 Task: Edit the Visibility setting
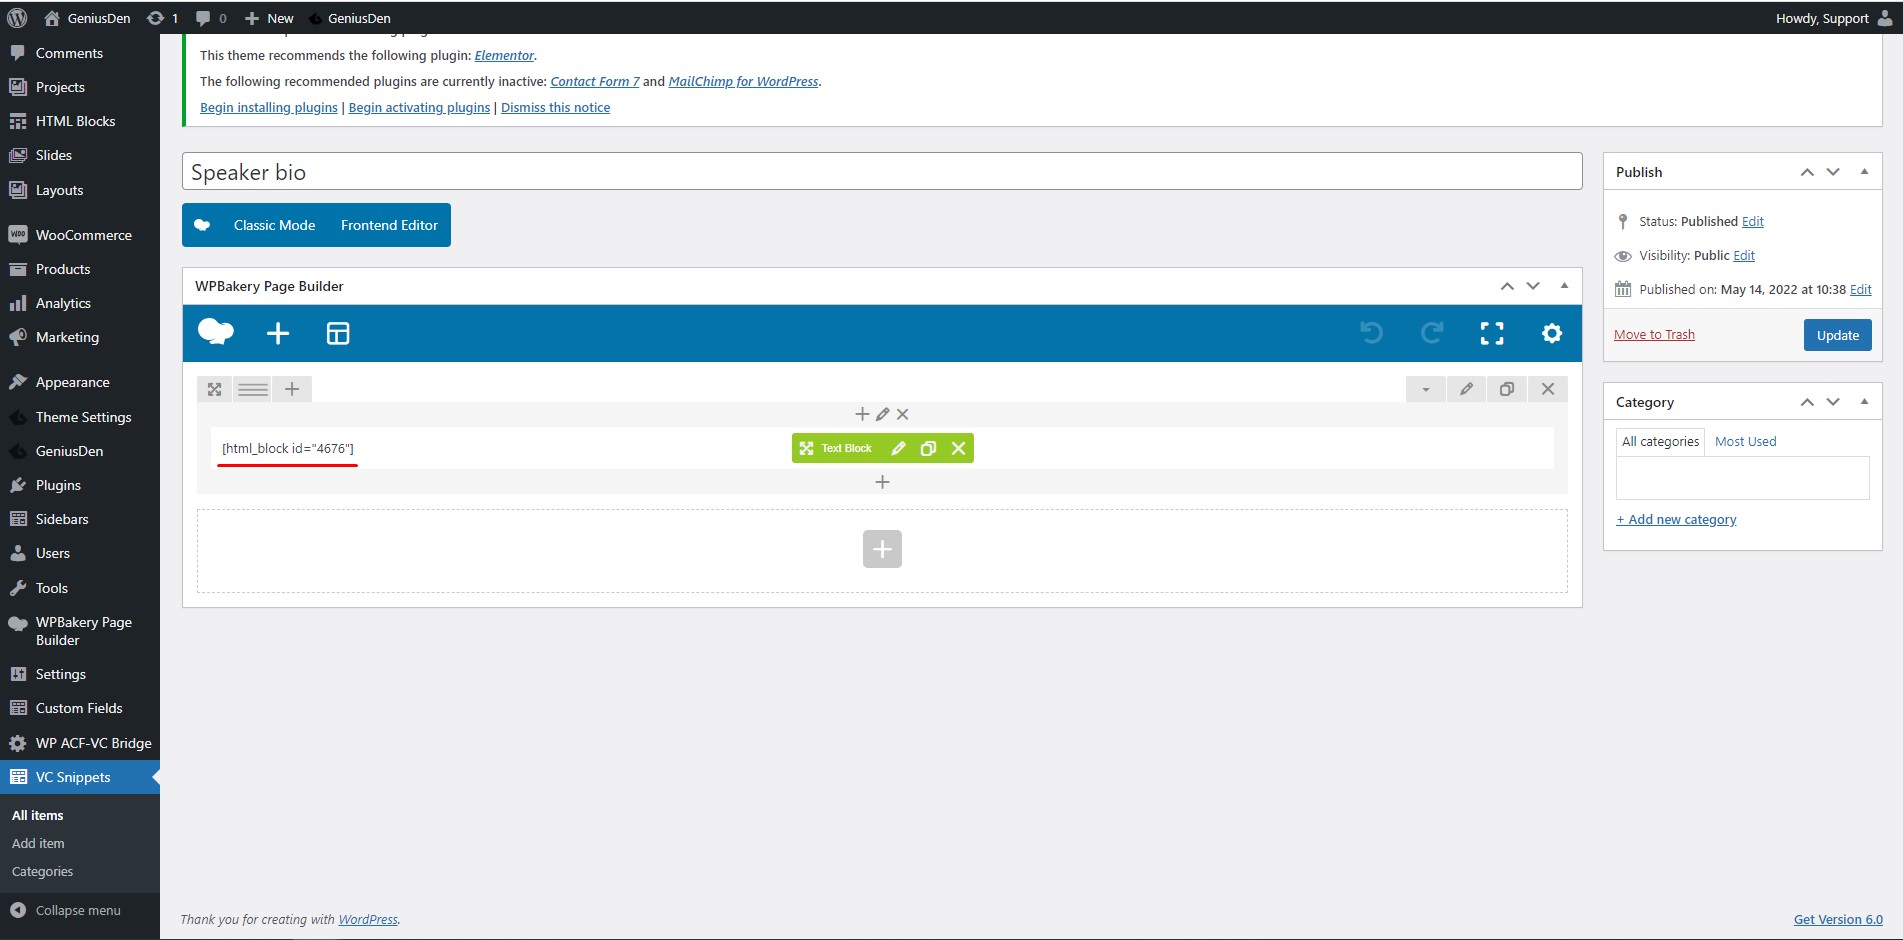coord(1744,256)
